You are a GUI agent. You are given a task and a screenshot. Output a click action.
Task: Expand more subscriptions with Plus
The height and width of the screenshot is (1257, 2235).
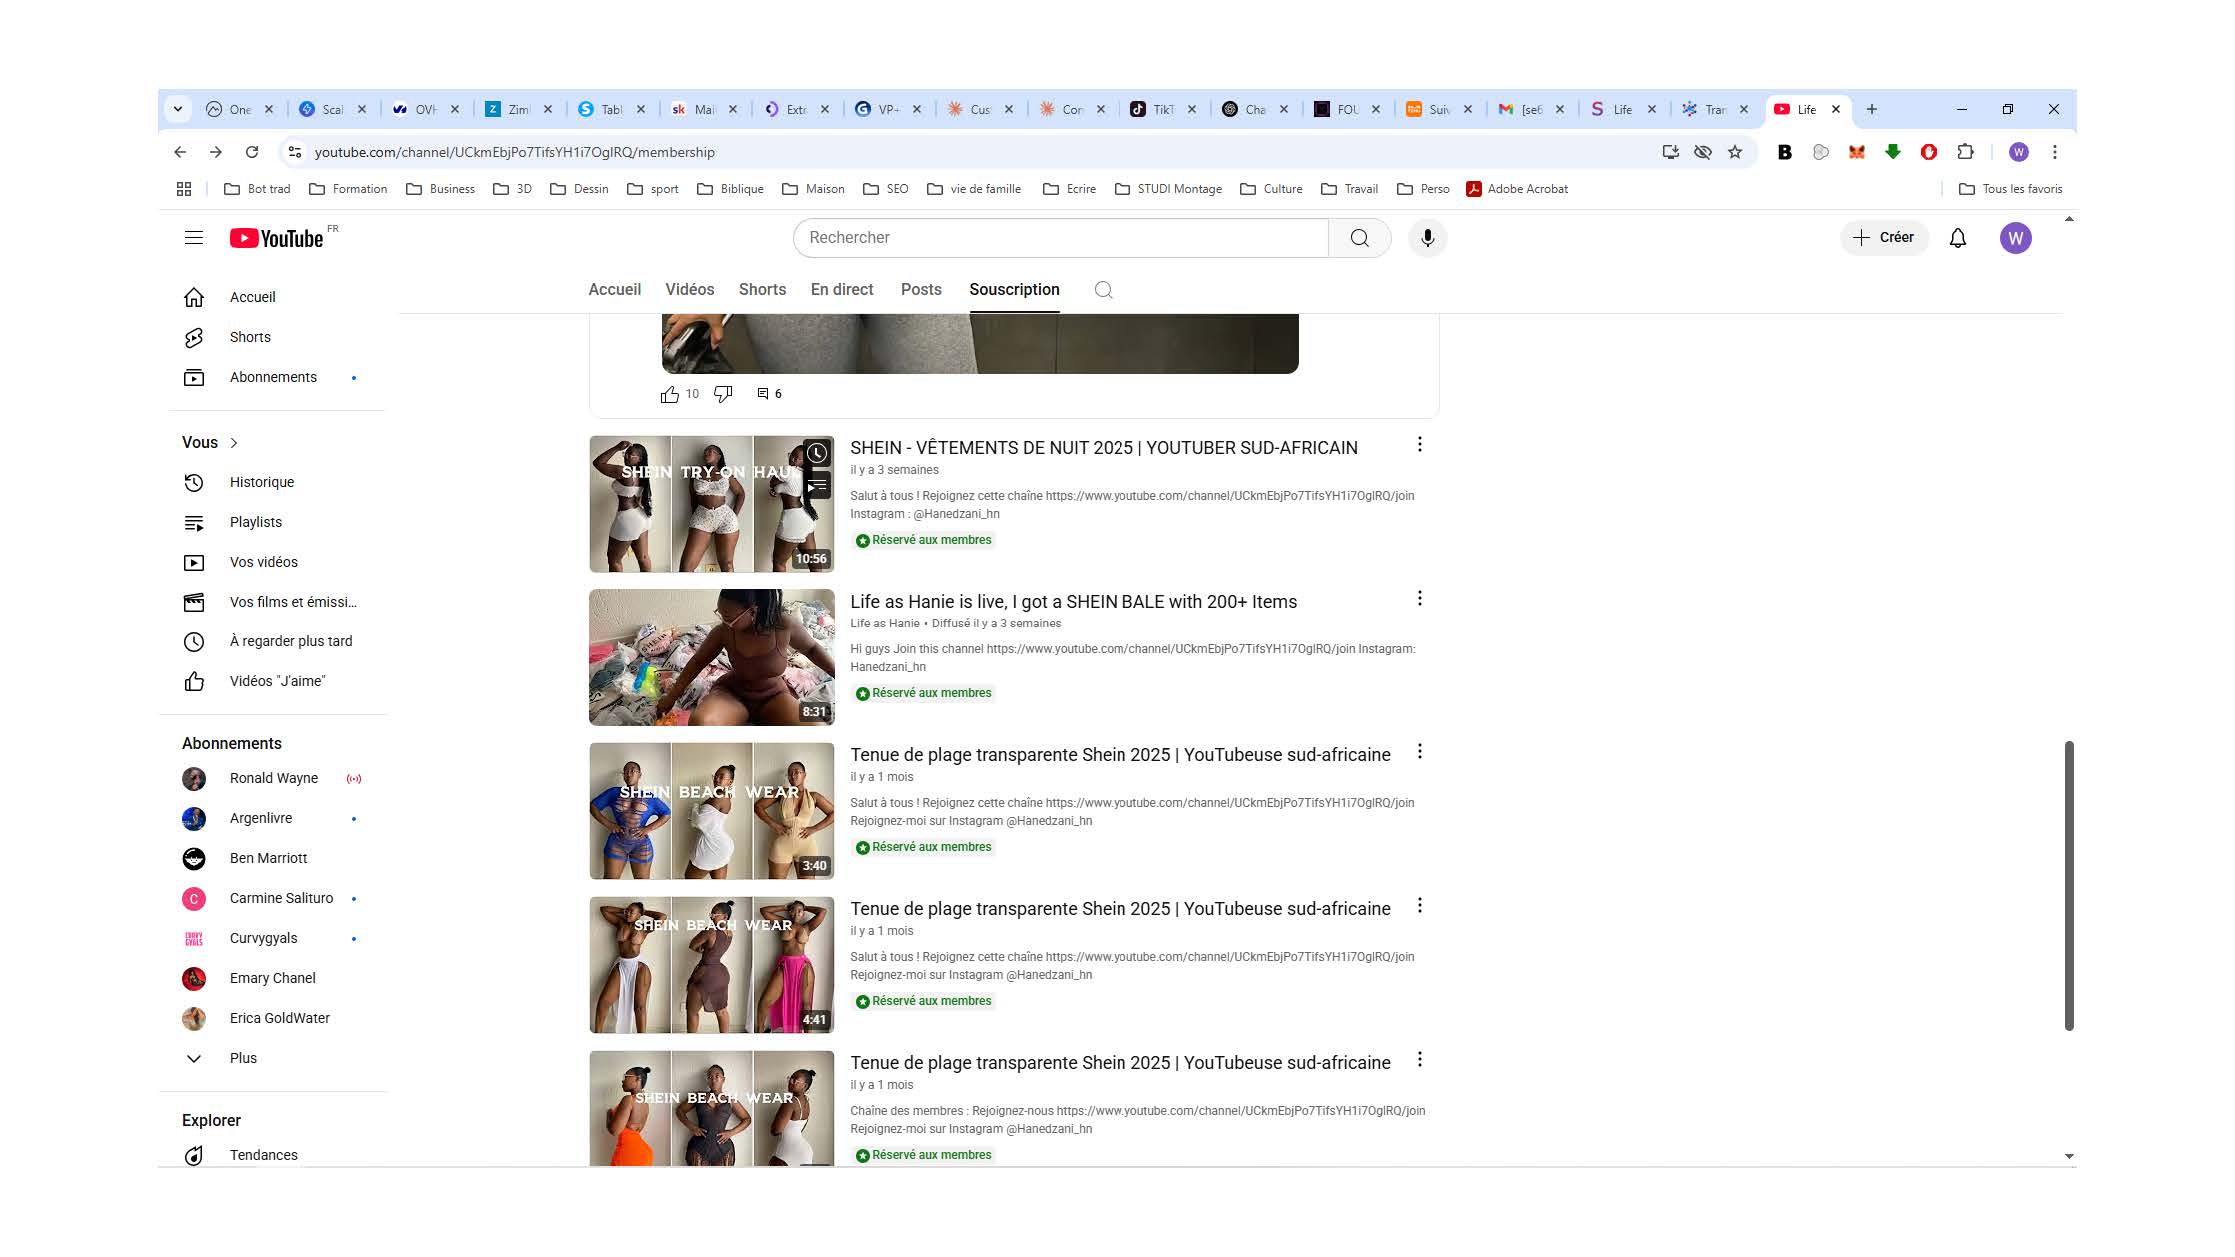click(243, 1058)
